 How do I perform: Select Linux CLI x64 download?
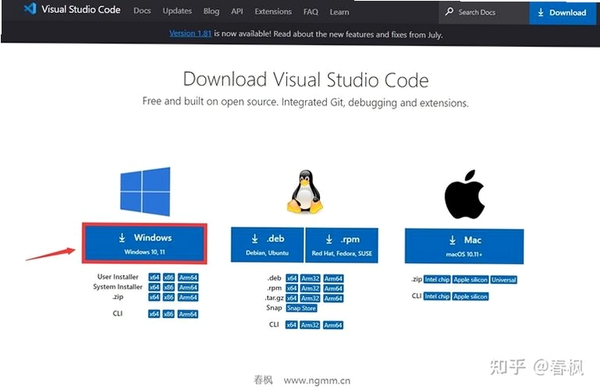(x=292, y=325)
